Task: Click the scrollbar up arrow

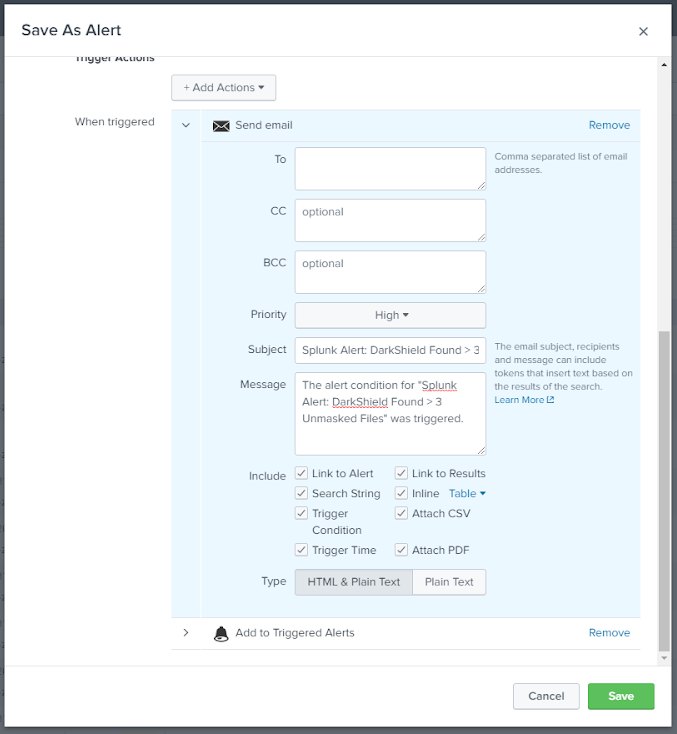Action: [664, 65]
